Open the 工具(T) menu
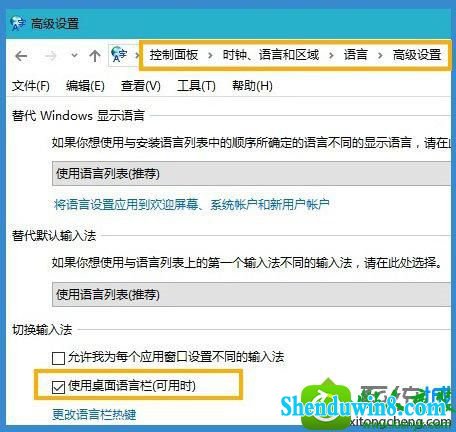Viewport: 456px width, 432px height. (196, 86)
